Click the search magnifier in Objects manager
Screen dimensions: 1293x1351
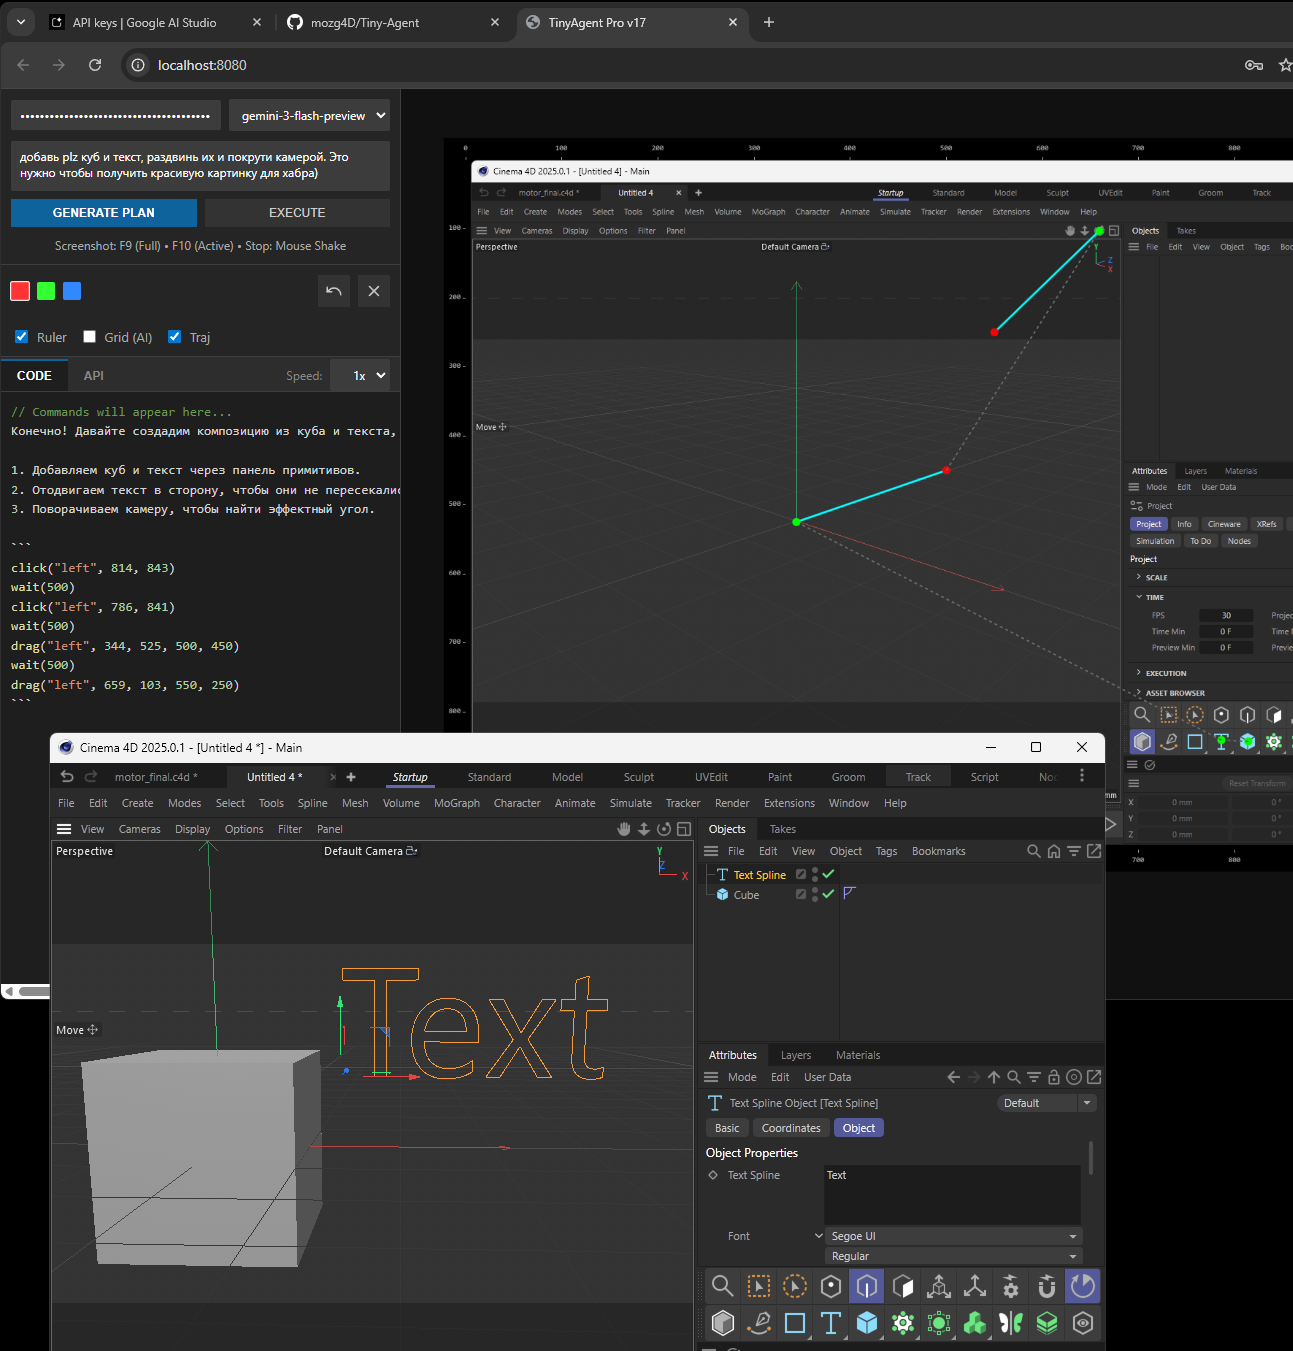coord(1033,851)
